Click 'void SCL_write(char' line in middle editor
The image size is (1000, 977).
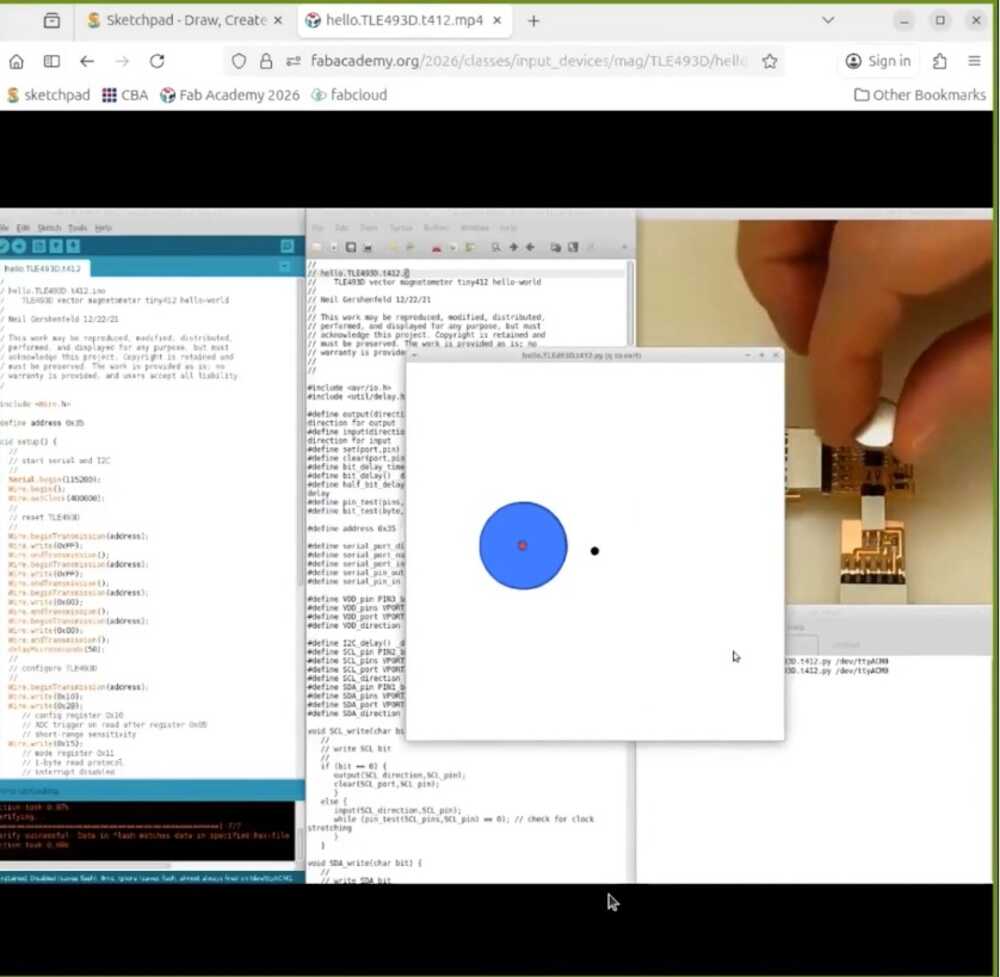(356, 731)
